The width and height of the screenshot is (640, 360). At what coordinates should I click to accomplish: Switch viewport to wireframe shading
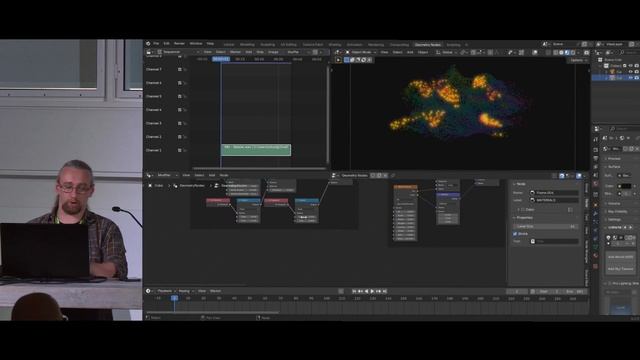[556, 52]
